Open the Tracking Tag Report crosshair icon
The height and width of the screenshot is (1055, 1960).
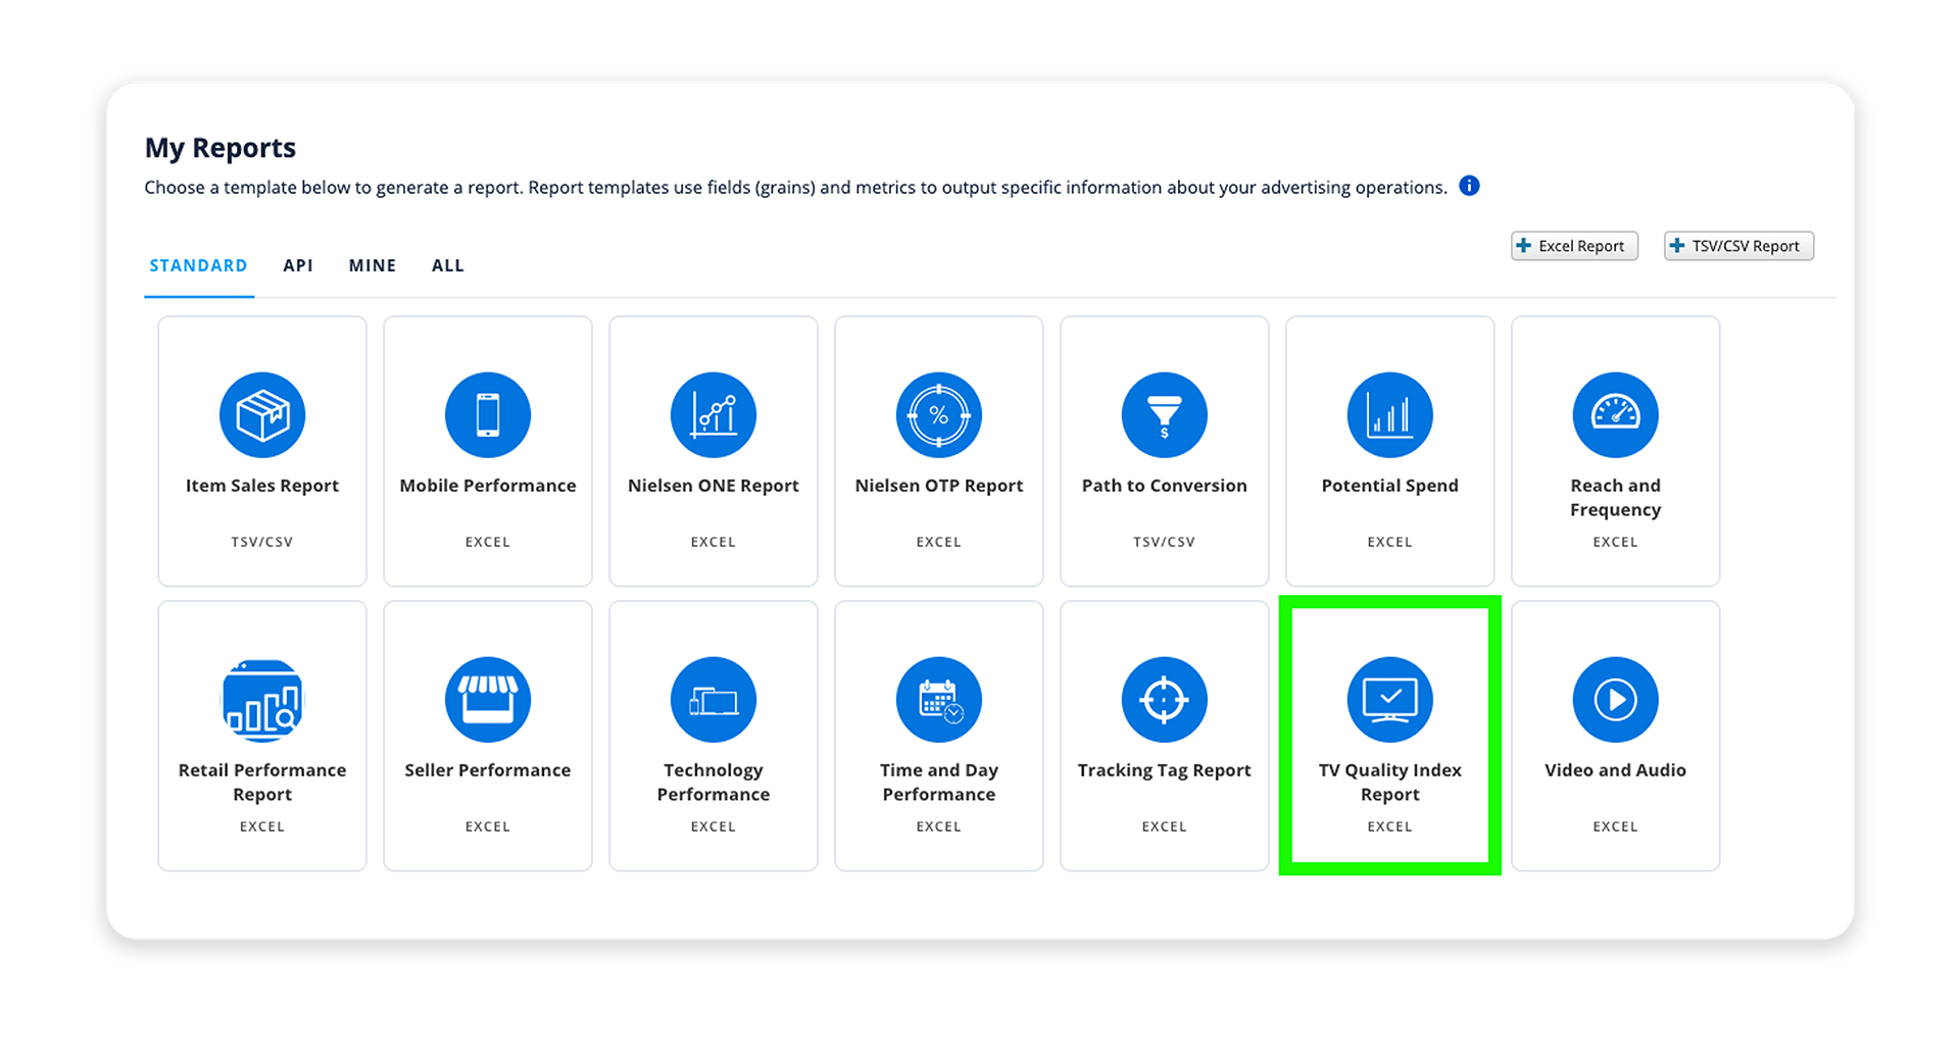click(x=1164, y=700)
